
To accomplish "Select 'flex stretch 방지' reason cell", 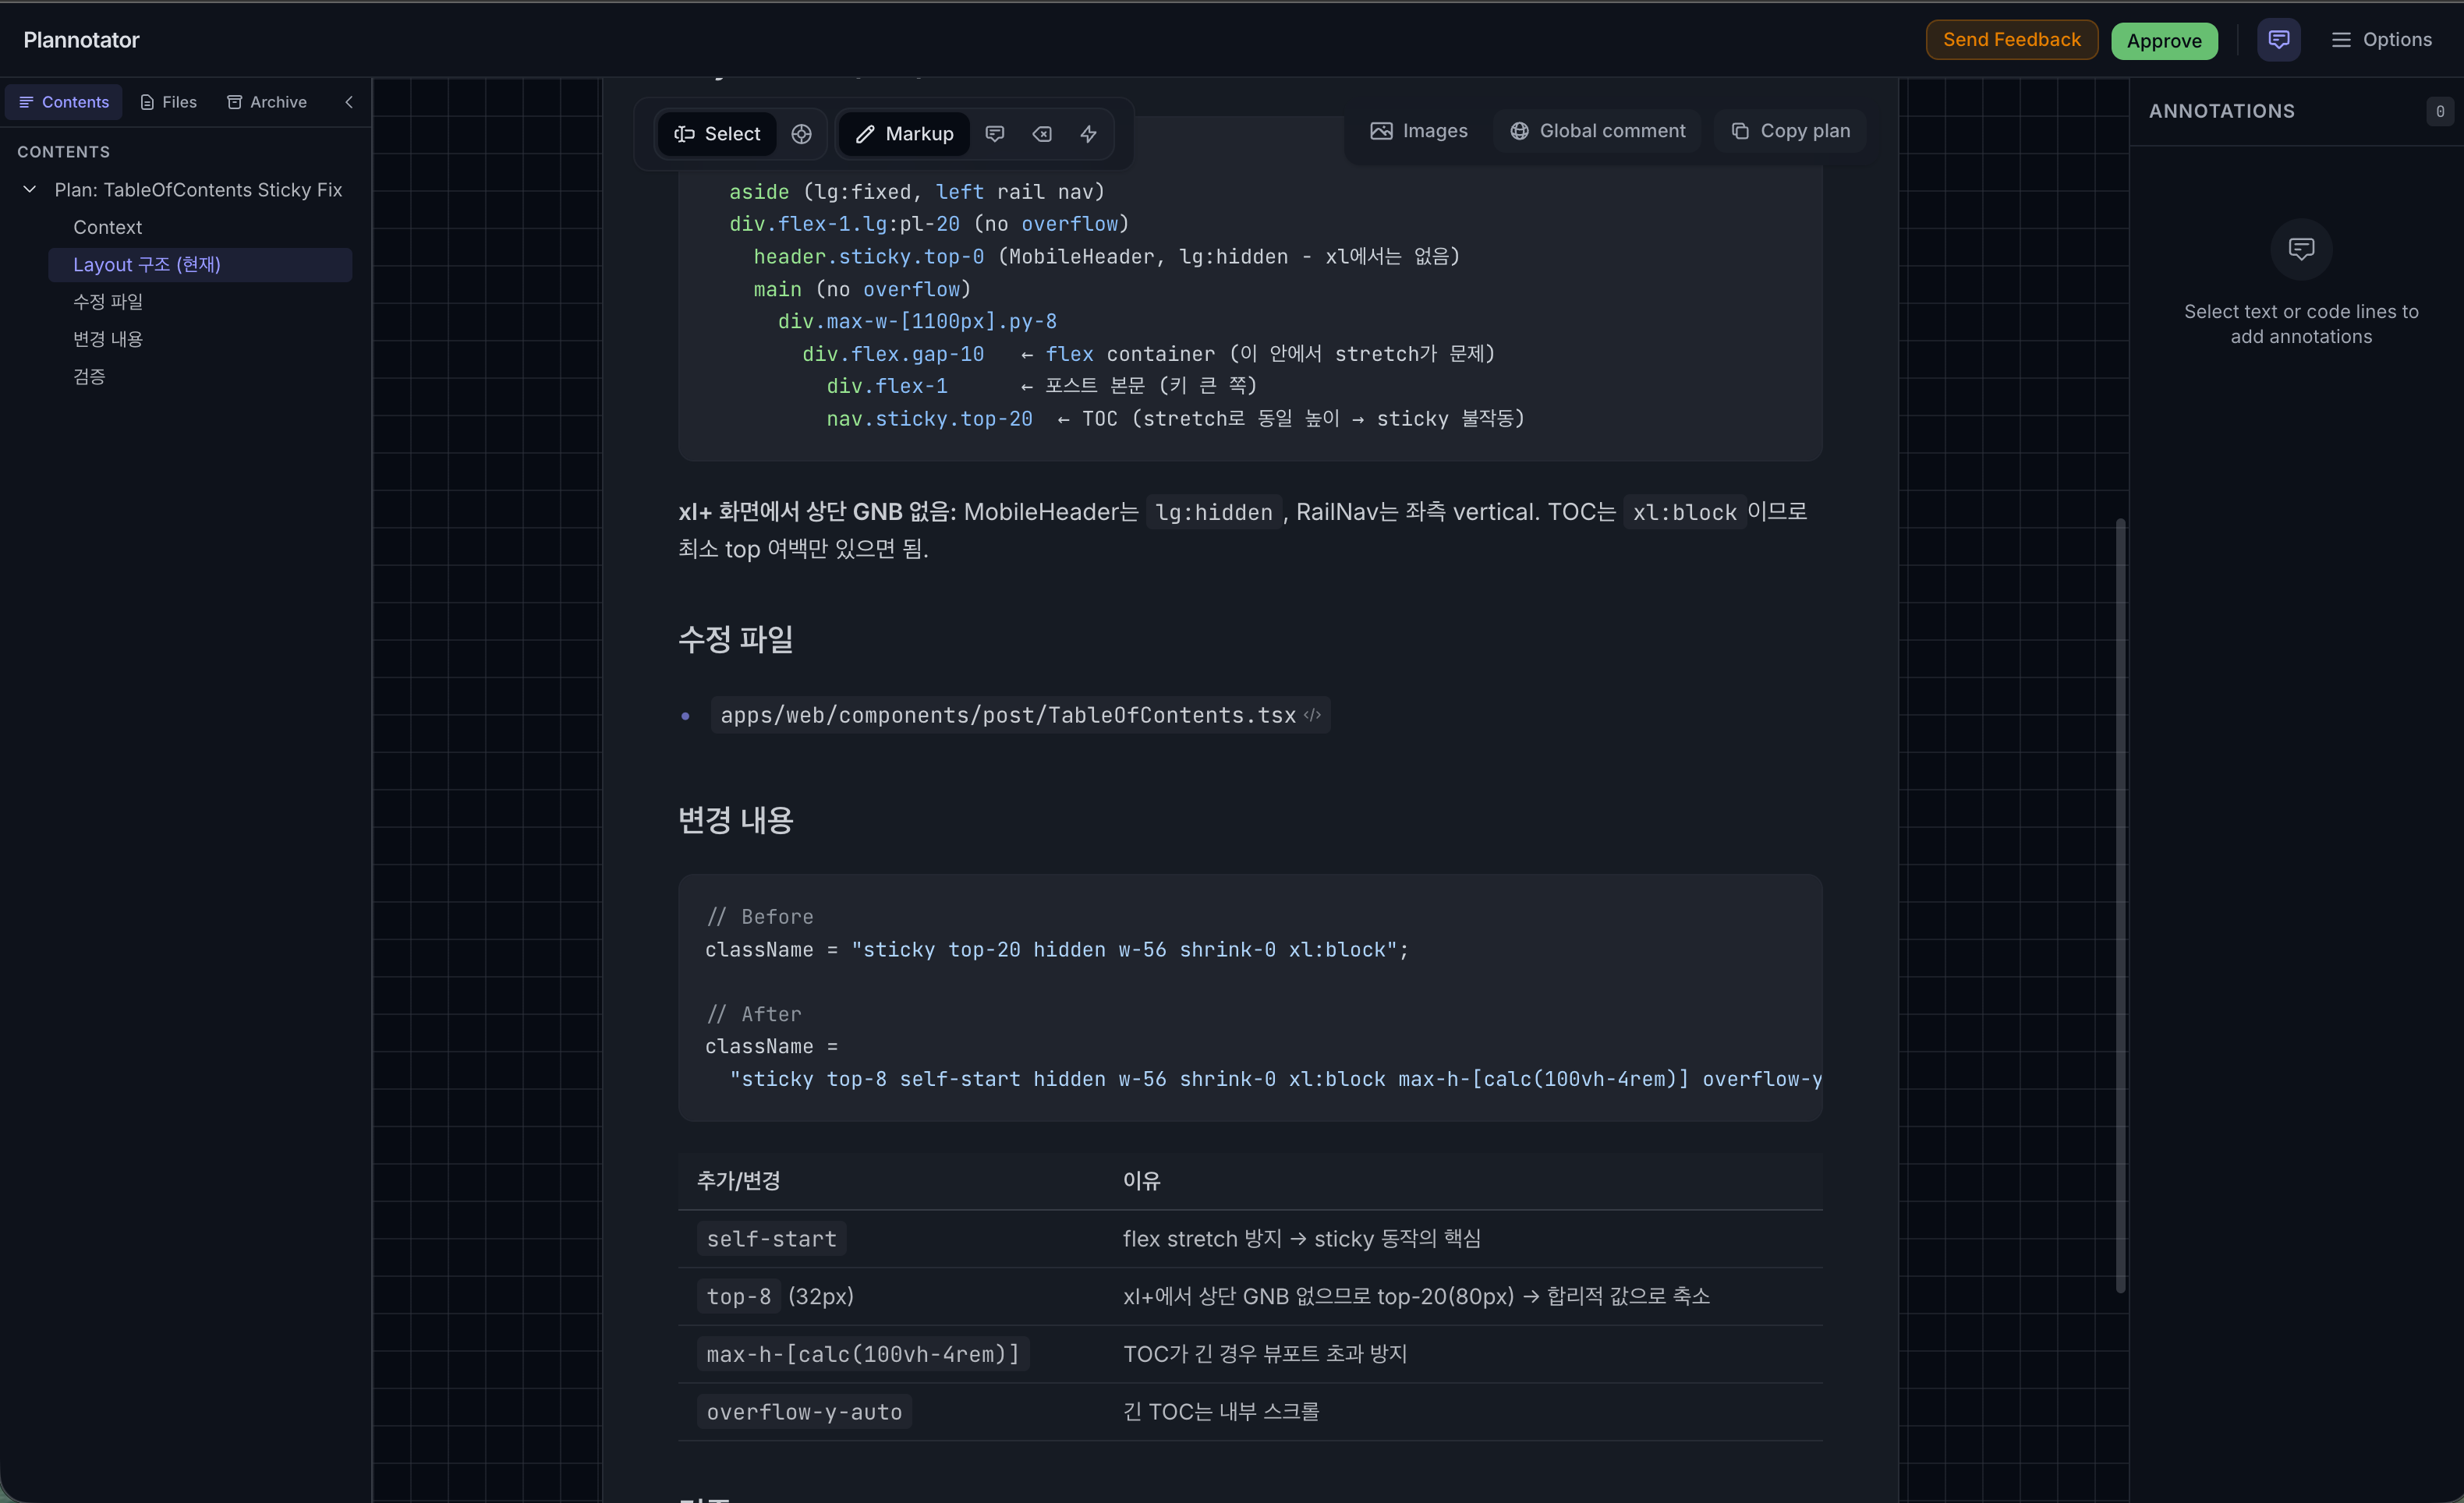I will [x=1302, y=1239].
